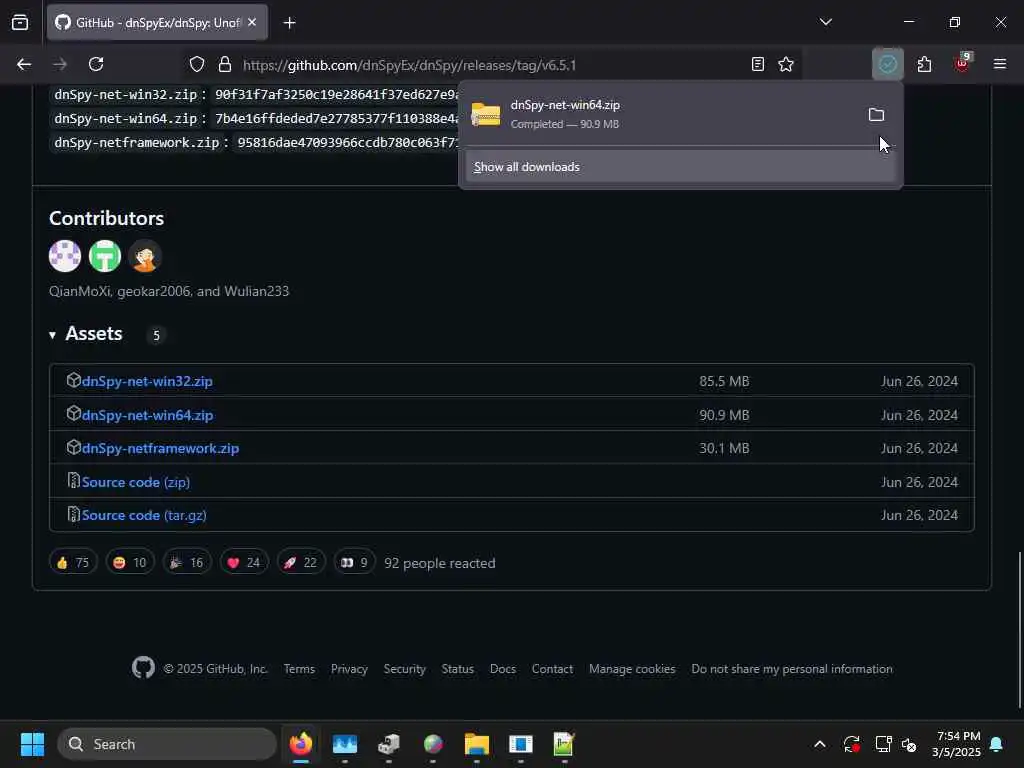Download Source code (zip)
Image resolution: width=1024 pixels, height=768 pixels.
pyautogui.click(x=136, y=483)
